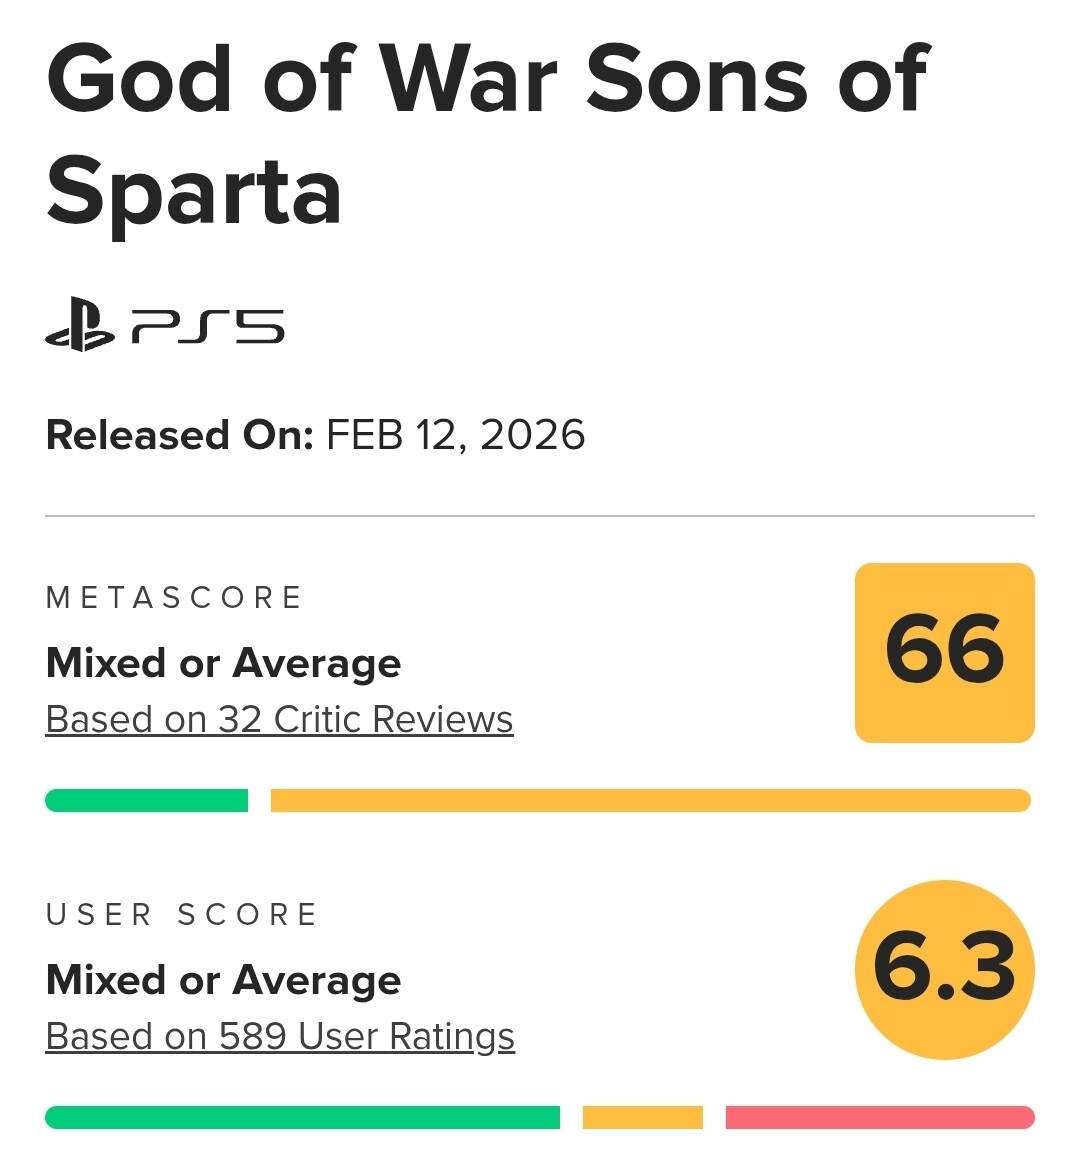Click Mixed or Average under Metascore
Screen dimensions: 1080x1163
(x=223, y=663)
